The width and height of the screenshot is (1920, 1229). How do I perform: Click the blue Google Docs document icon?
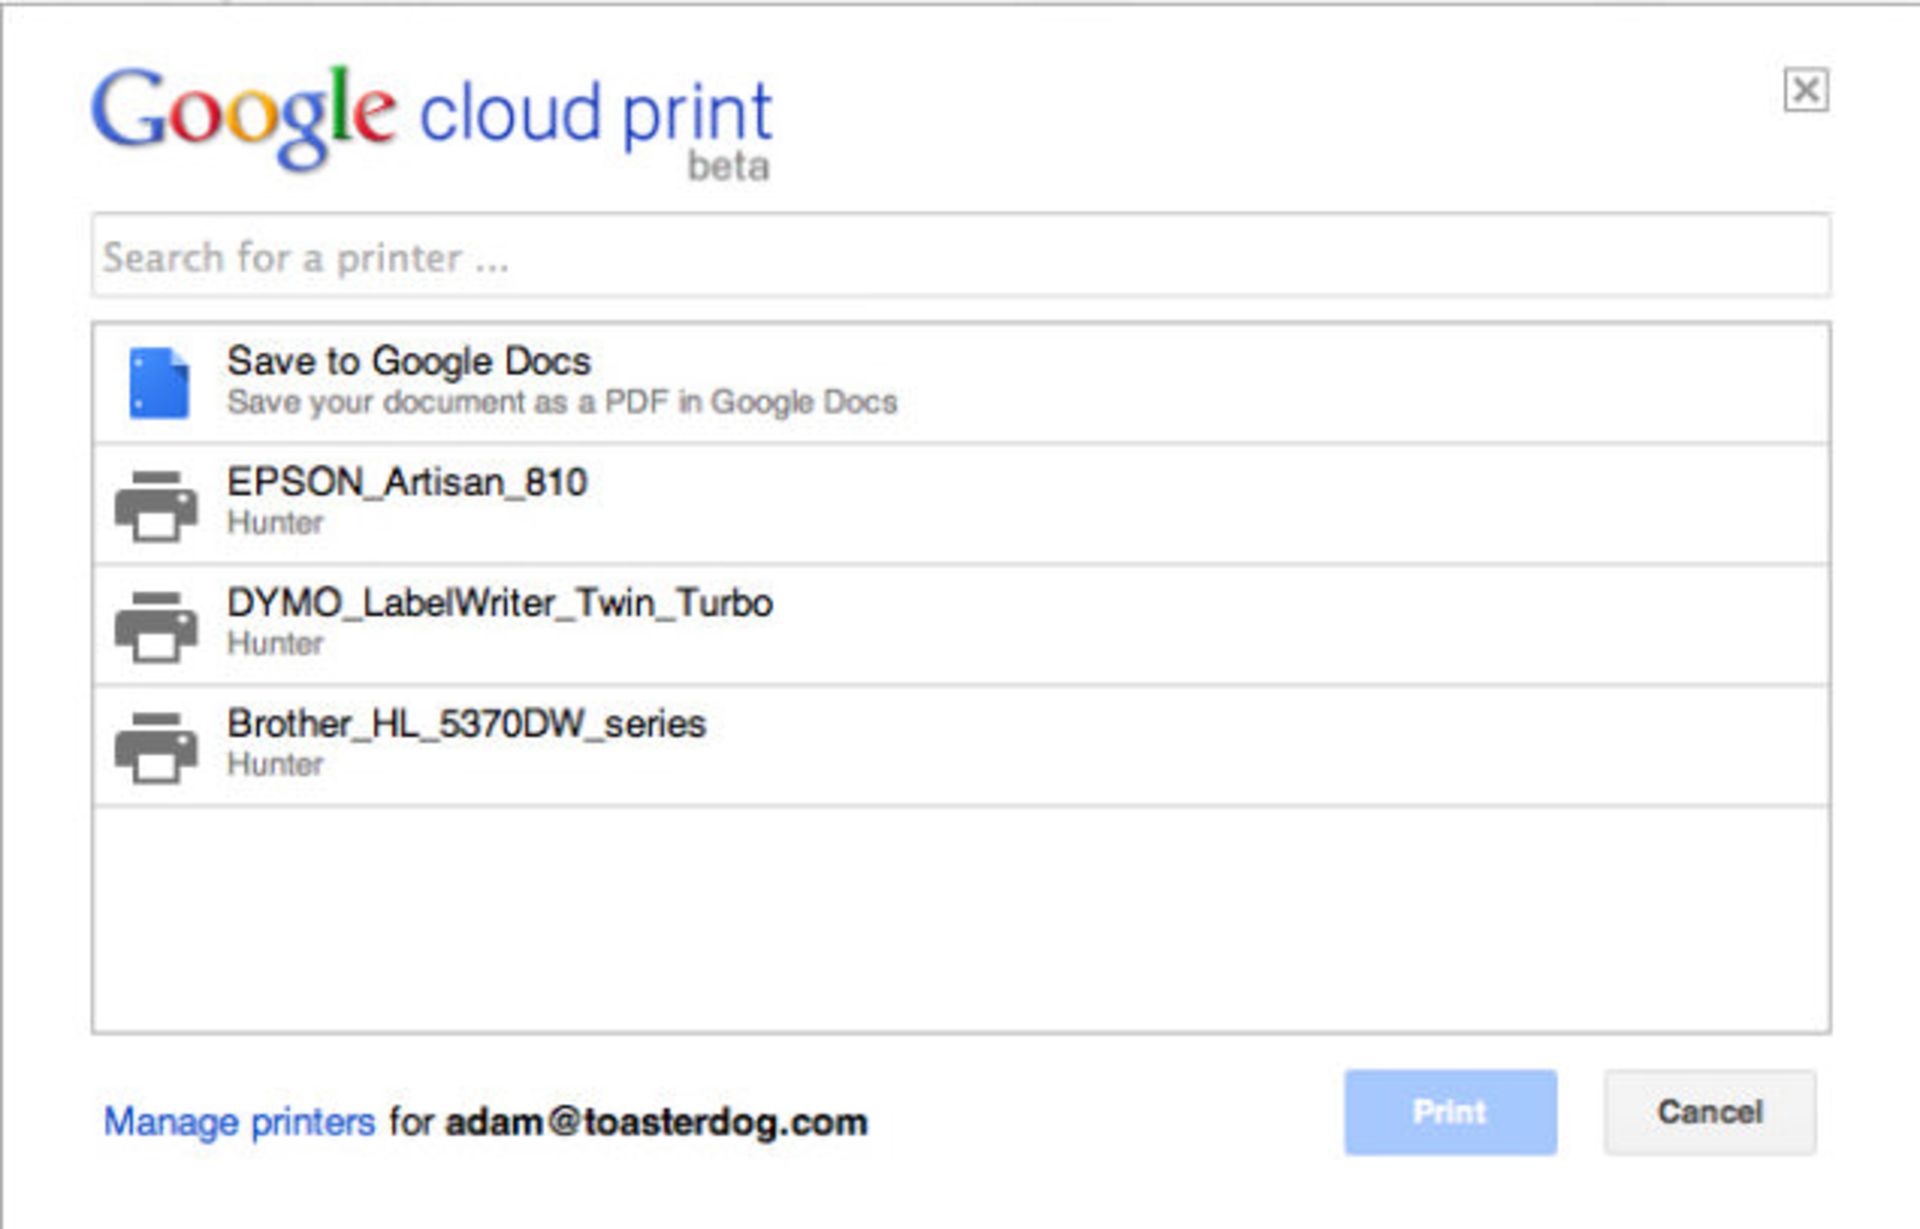159,382
